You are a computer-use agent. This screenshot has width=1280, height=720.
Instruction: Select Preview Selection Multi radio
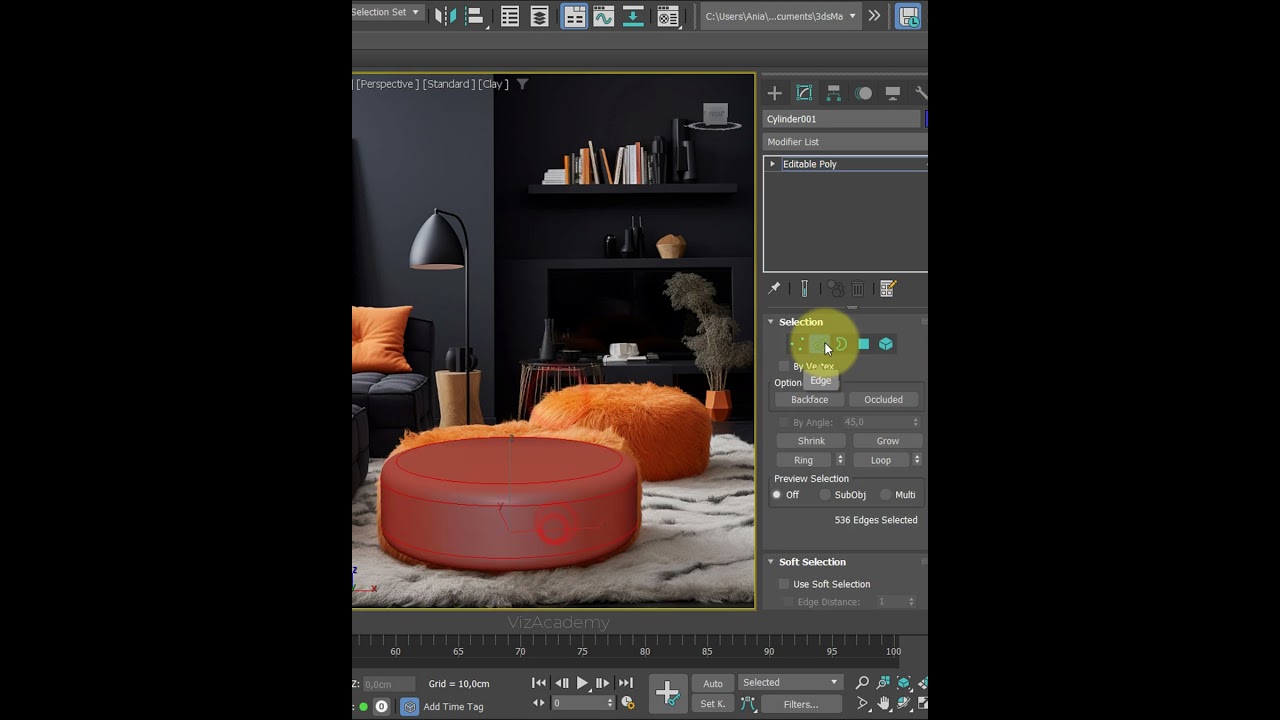coord(886,495)
